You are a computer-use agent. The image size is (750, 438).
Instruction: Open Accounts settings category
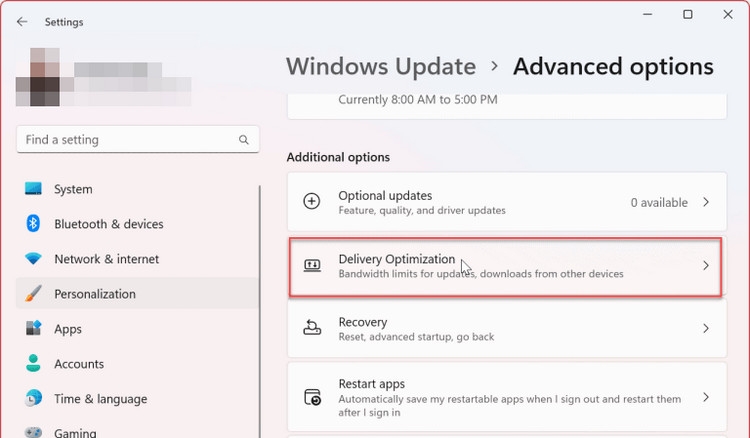click(137, 364)
